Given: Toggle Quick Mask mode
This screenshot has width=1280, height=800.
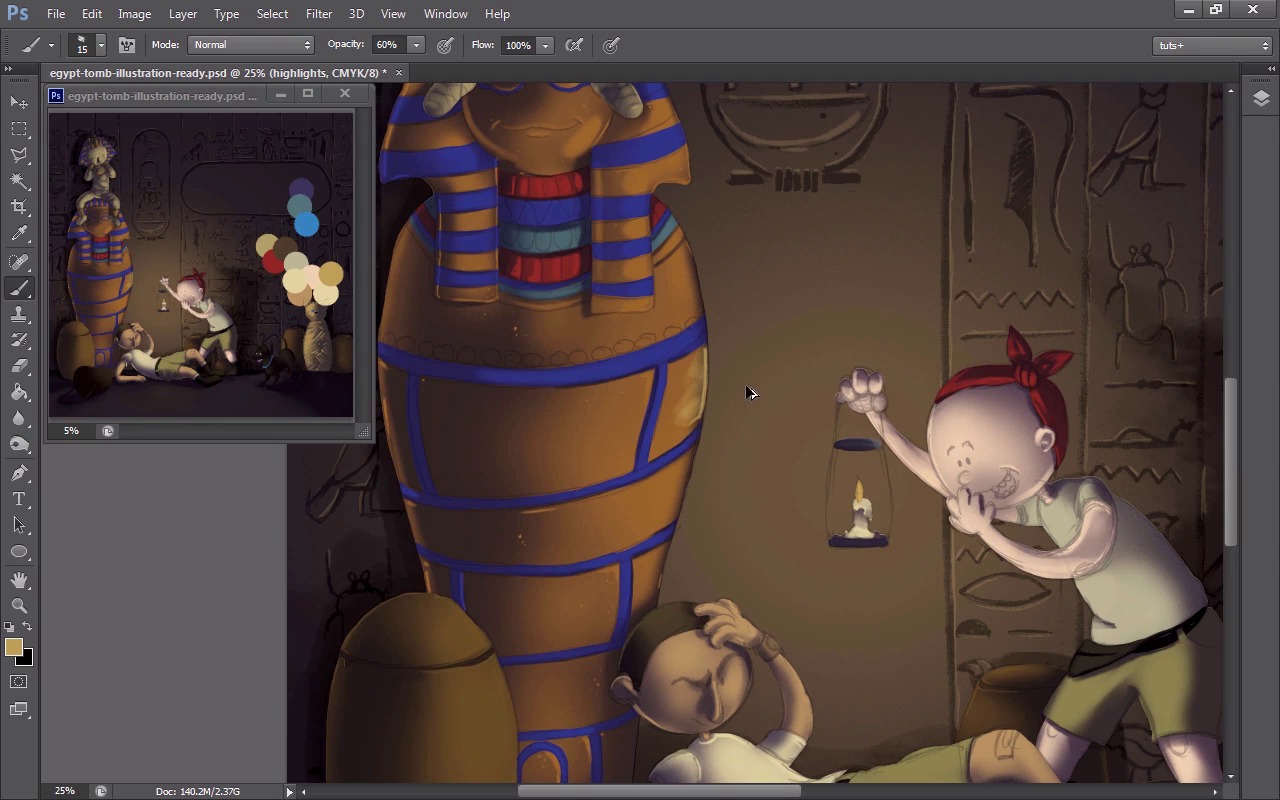Looking at the screenshot, I should point(19,682).
